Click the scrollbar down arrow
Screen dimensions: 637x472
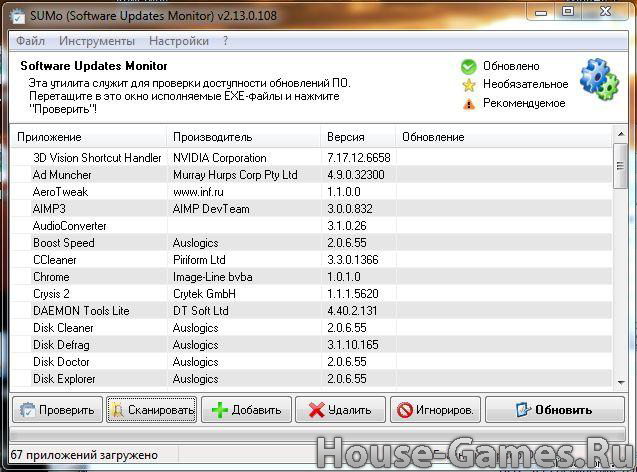coord(621,382)
